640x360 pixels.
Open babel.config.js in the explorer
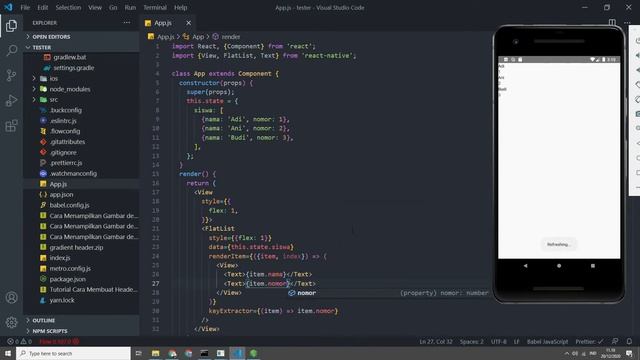(69, 205)
